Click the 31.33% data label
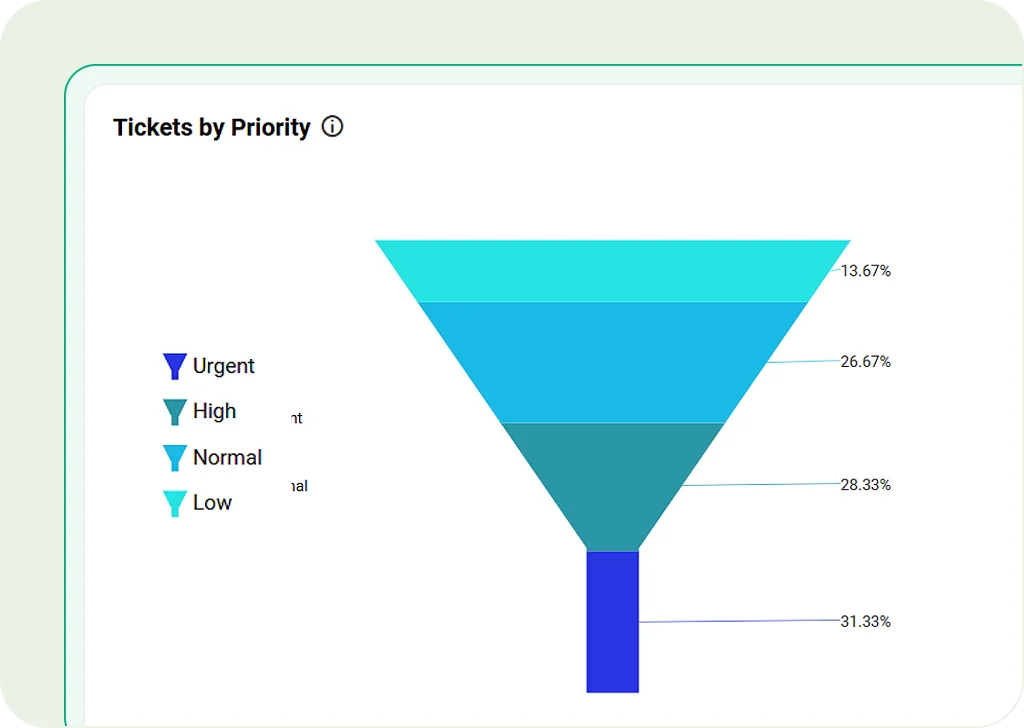 [865, 622]
